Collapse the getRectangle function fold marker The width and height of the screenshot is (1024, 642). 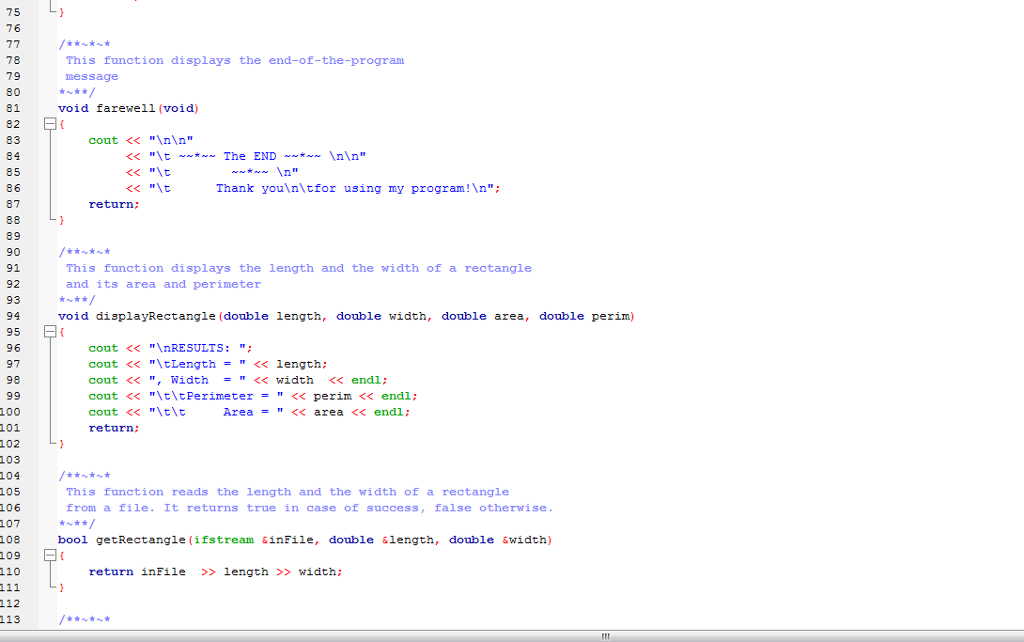pyautogui.click(x=50, y=556)
